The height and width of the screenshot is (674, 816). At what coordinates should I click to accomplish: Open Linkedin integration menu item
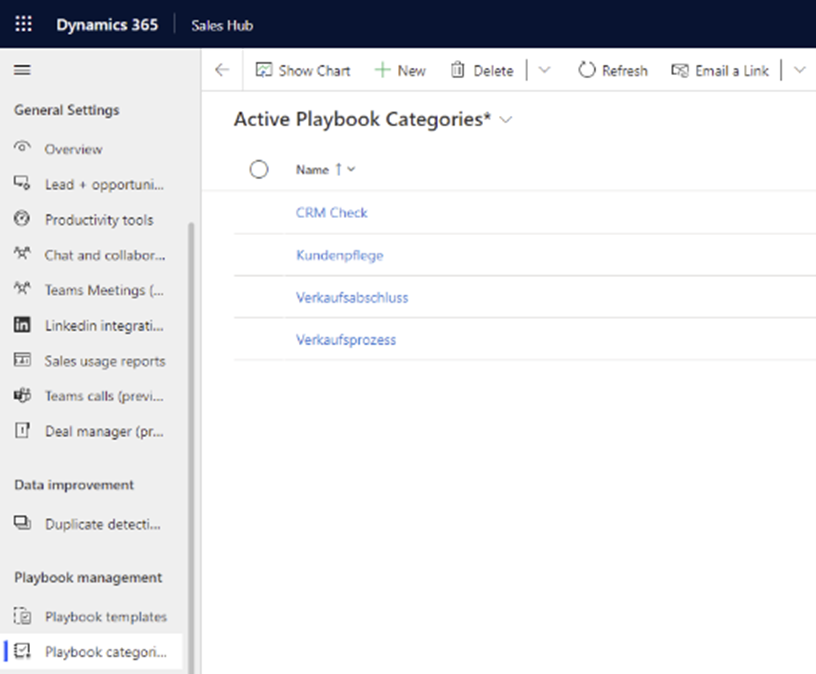coord(104,326)
